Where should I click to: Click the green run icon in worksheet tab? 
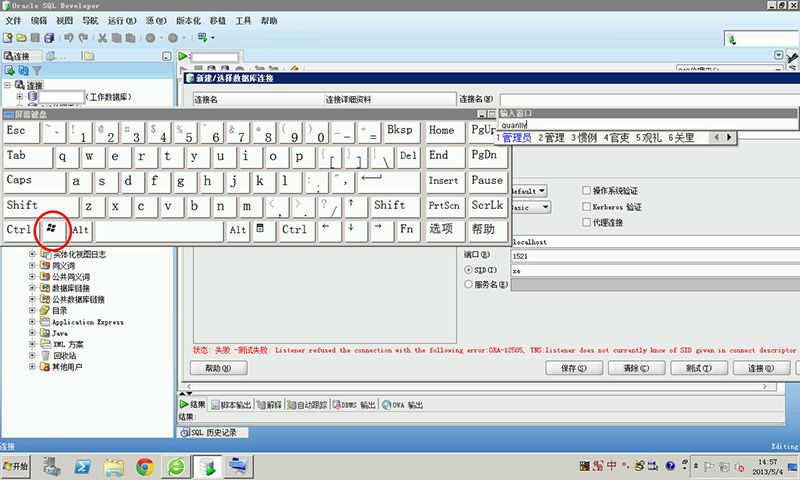pos(183,57)
